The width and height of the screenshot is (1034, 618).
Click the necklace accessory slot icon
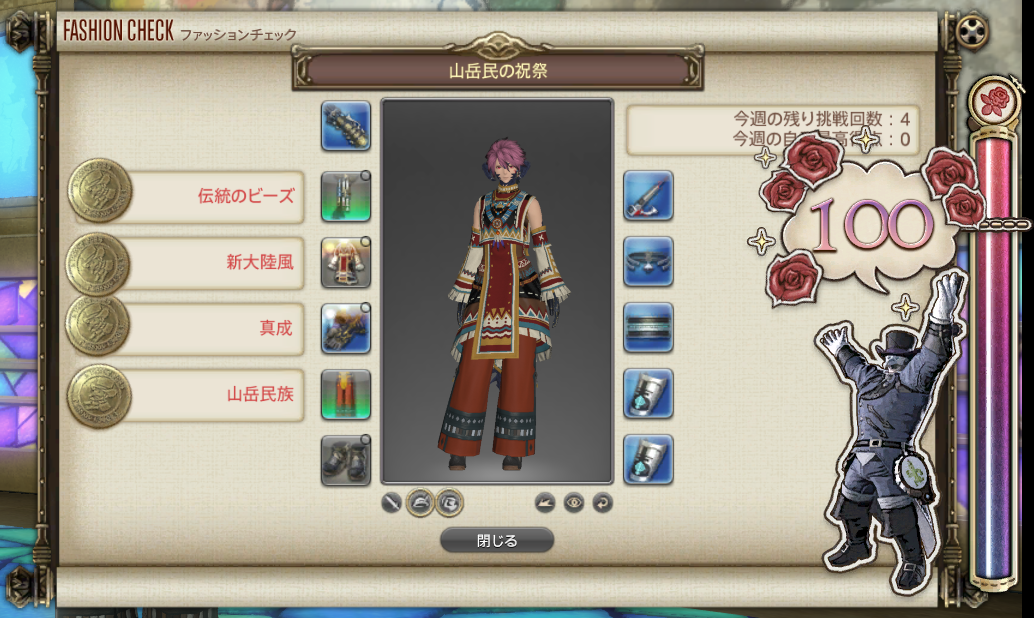[648, 261]
